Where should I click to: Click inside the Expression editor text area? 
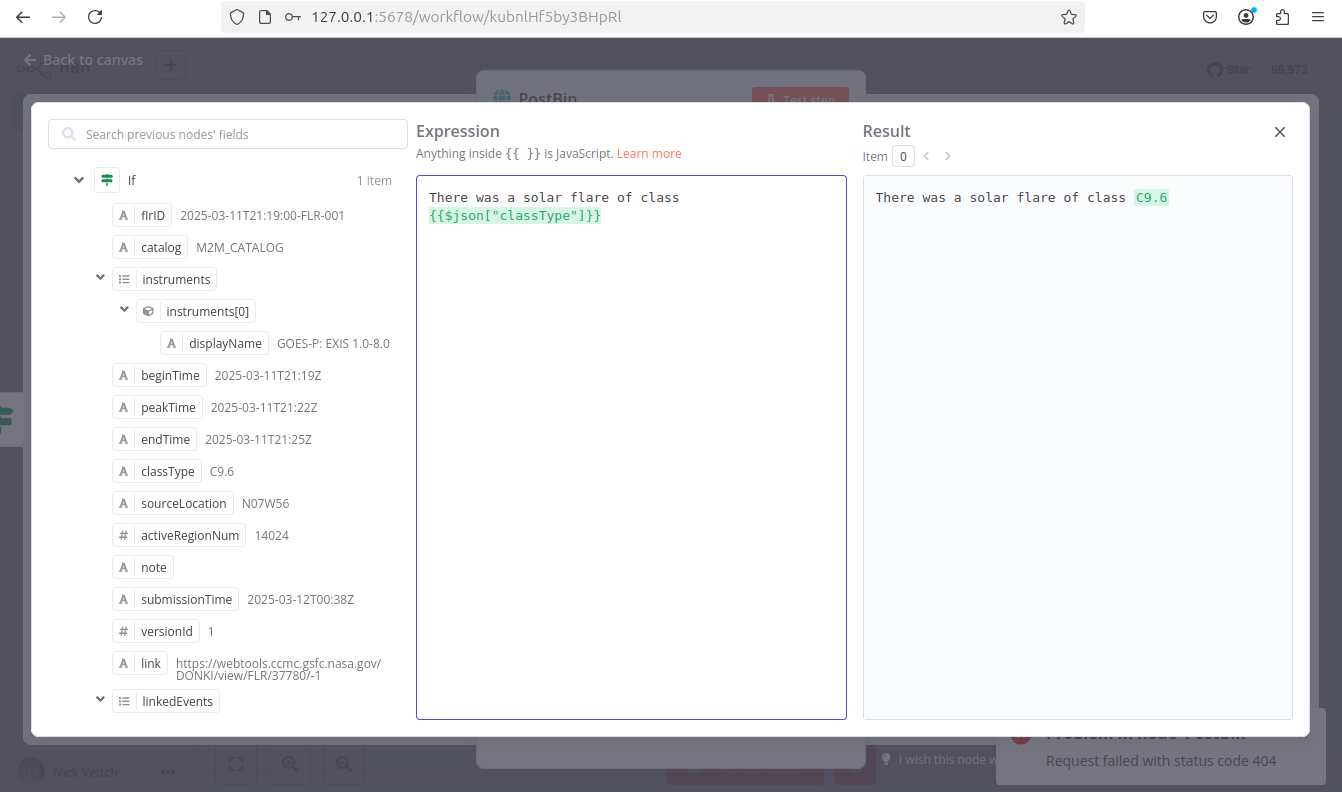pos(630,450)
